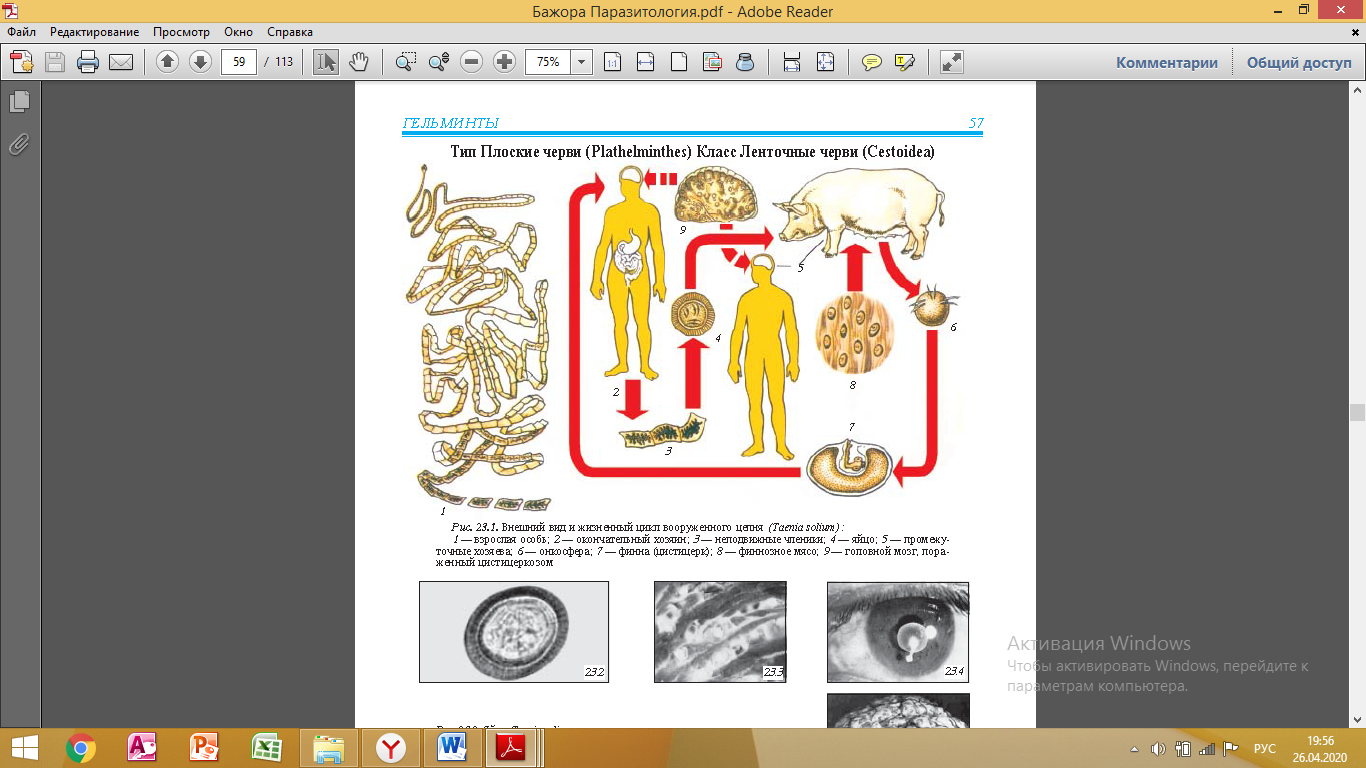Open File Explorer from taskbar
The width and height of the screenshot is (1366, 768).
328,748
